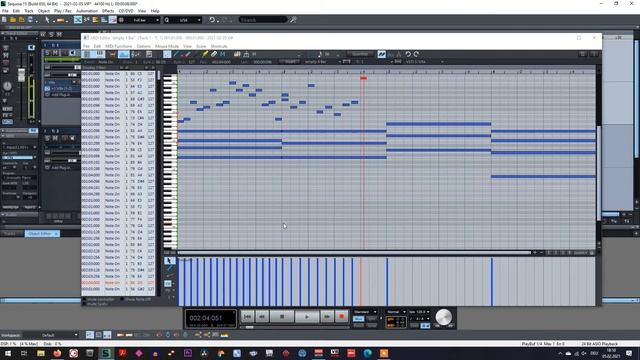Toggle Loop mode in transport
Image resolution: width=640 pixels, height=360 pixels.
click(x=371, y=325)
